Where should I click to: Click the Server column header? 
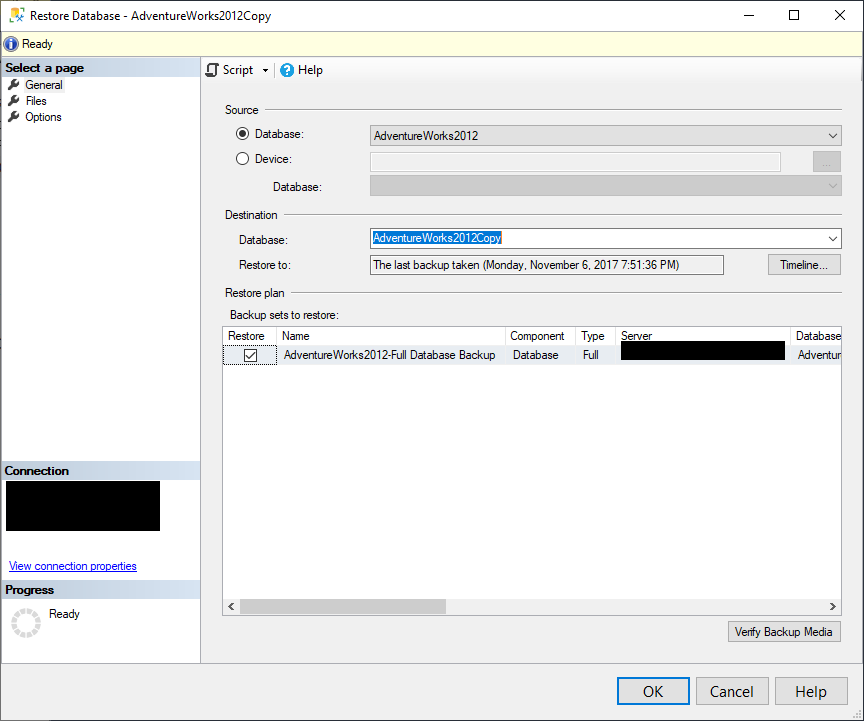point(703,336)
